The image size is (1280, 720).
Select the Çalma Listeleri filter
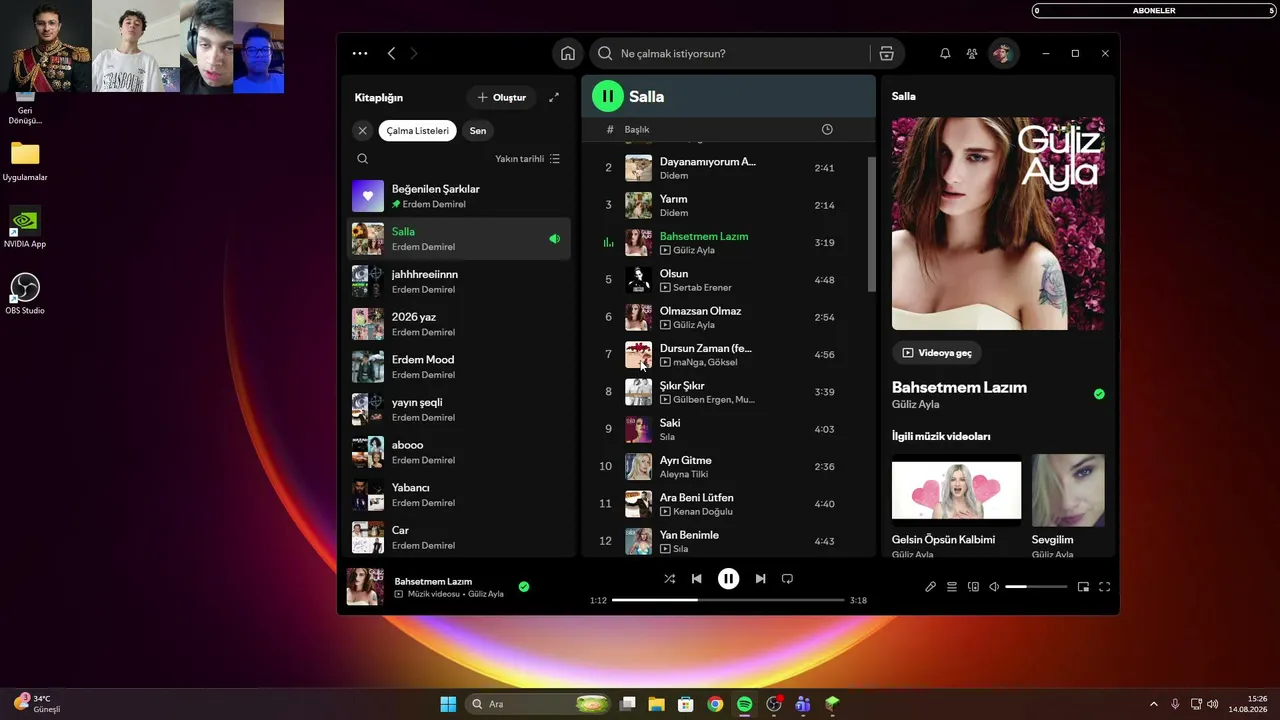[418, 130]
